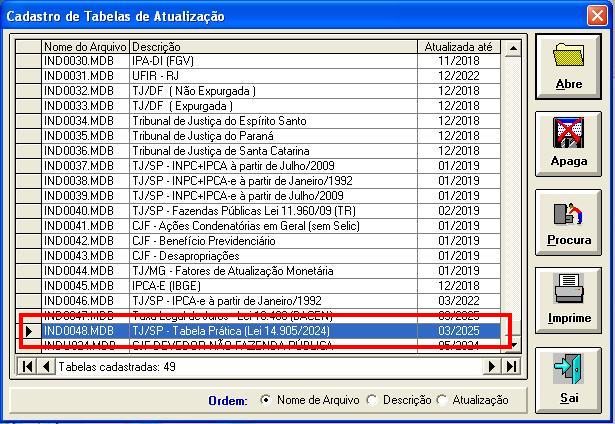Viewport: 615px width, 424px height.
Task: Choose Atualização sort order option
Action: (443, 400)
